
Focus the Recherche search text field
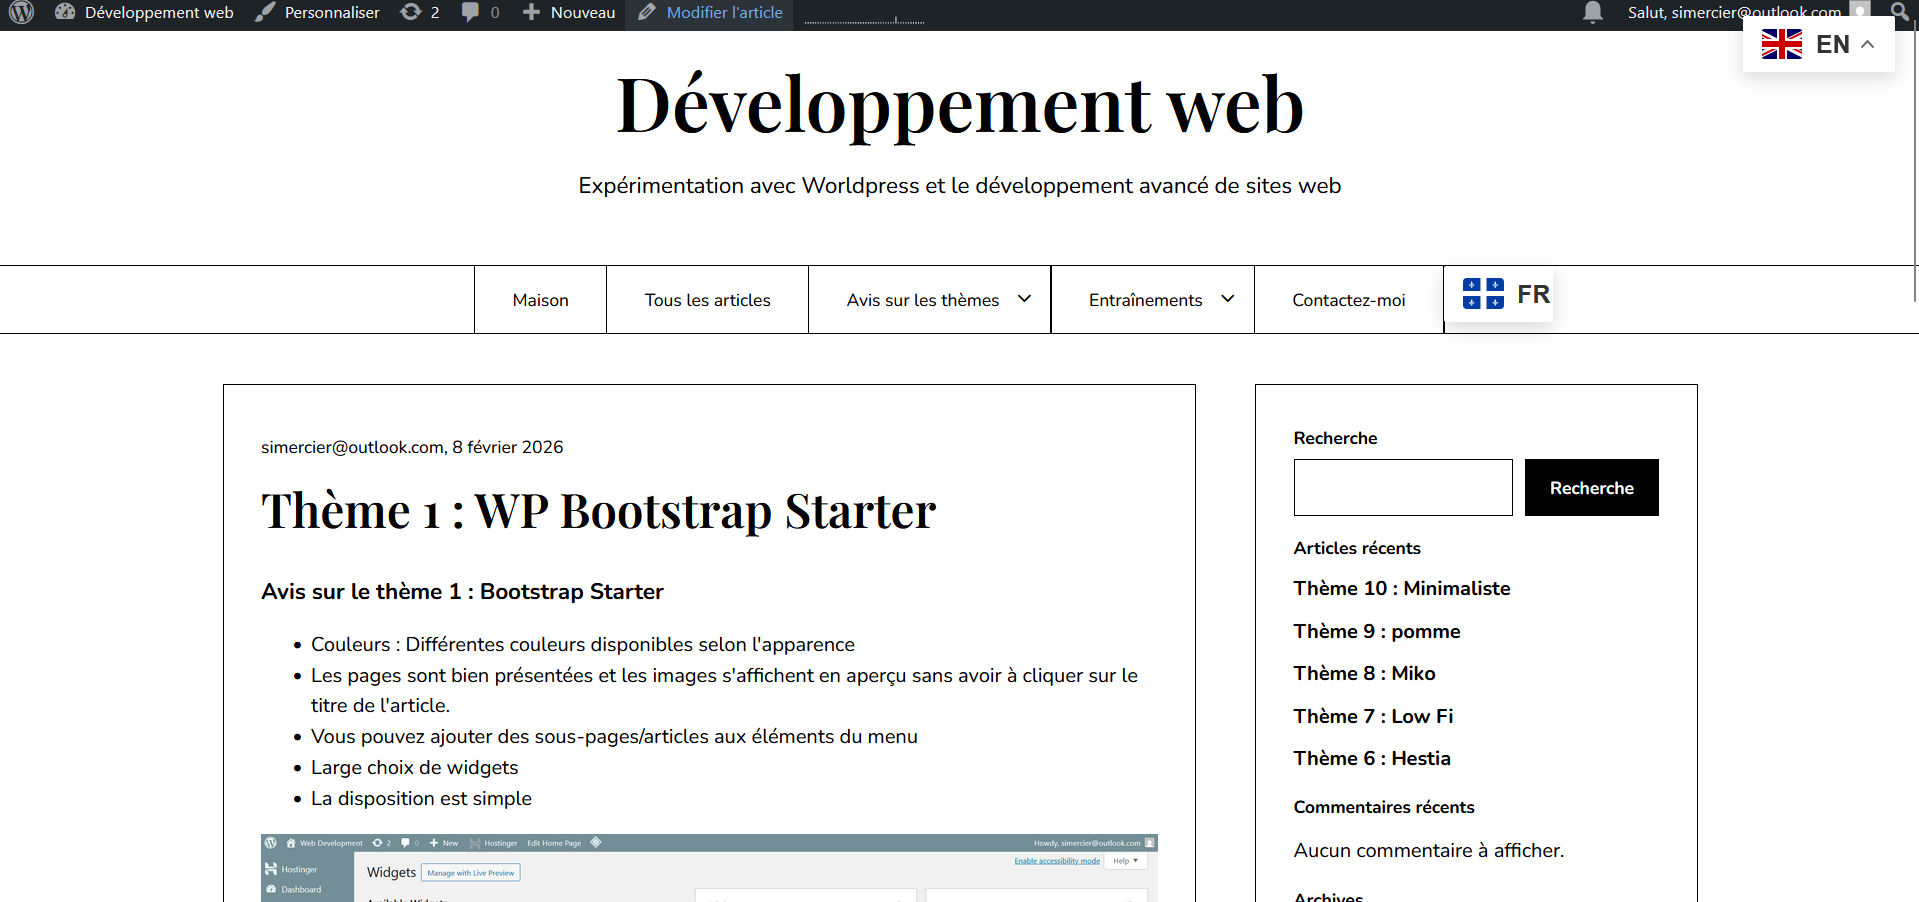coord(1402,488)
